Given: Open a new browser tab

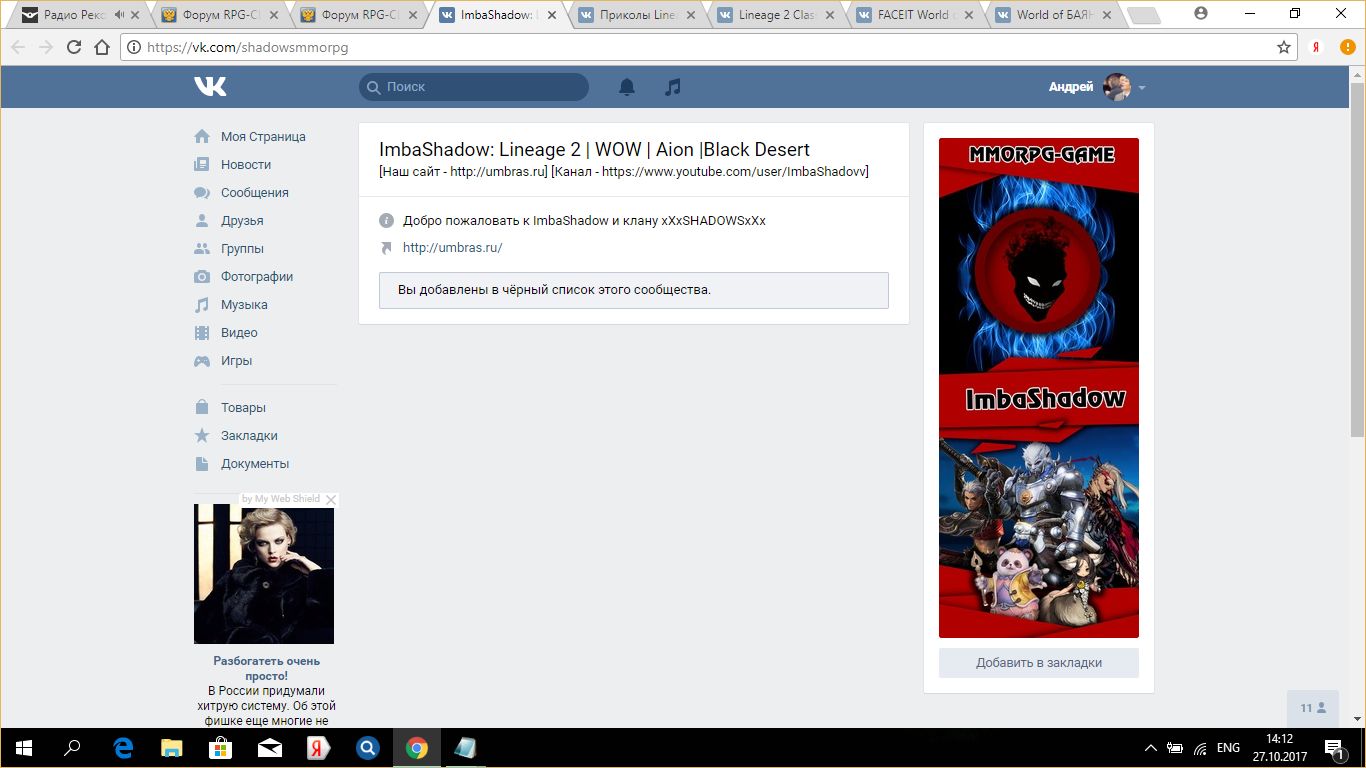Looking at the screenshot, I should (1143, 15).
